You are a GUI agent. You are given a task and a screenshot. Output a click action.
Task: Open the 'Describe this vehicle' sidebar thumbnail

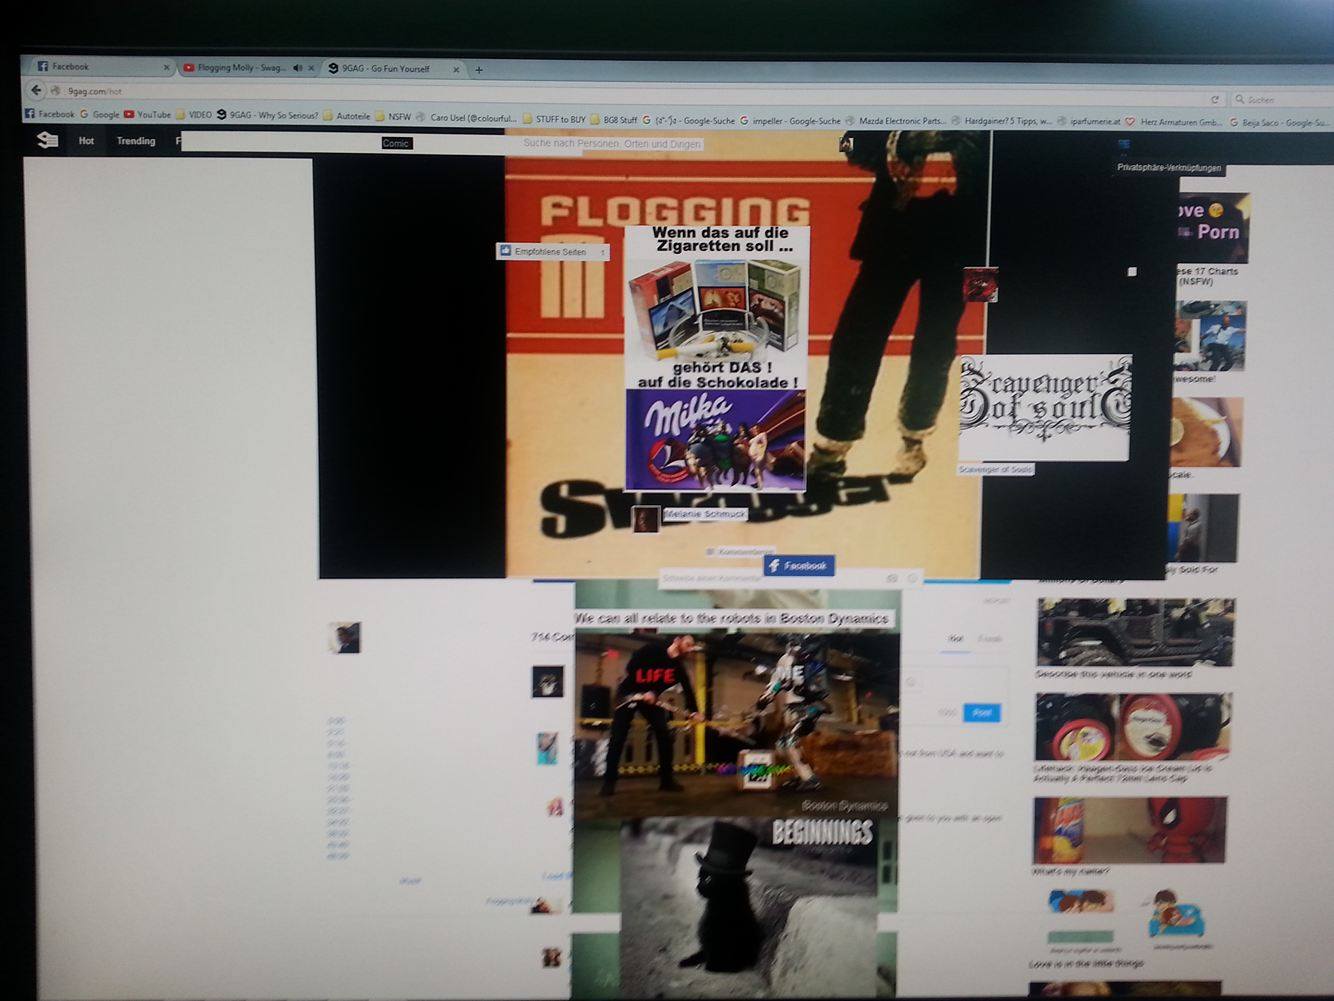[1135, 632]
